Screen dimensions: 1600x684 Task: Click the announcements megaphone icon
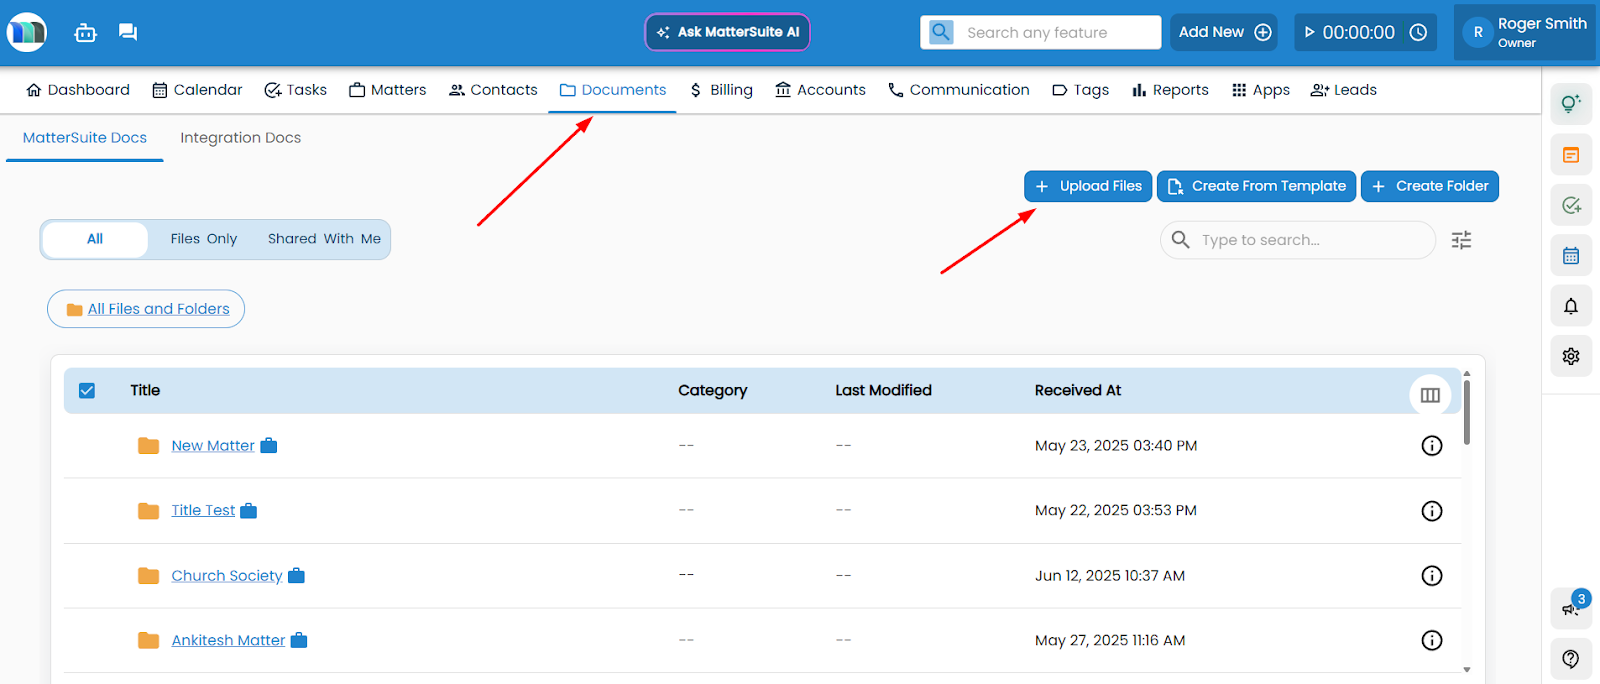tap(1570, 608)
